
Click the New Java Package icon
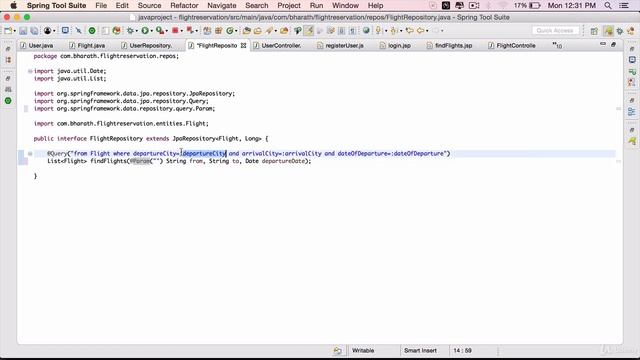click(218, 31)
